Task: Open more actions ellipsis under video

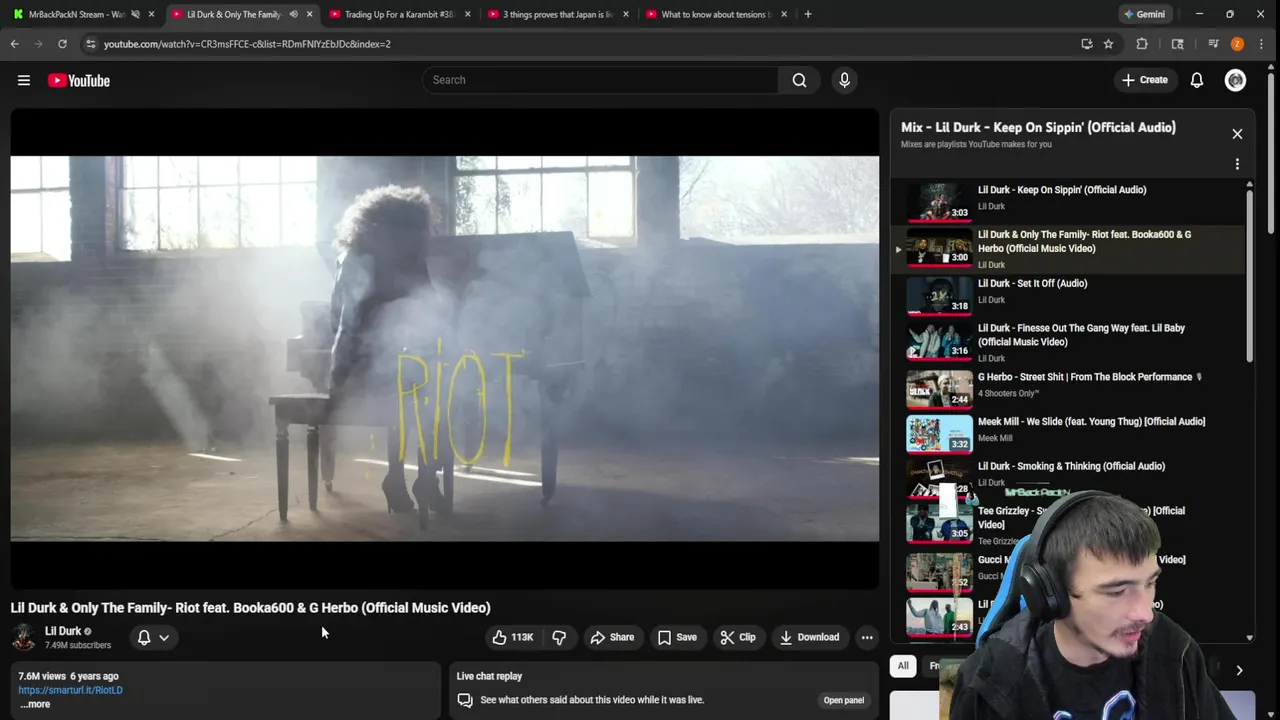Action: 867,637
